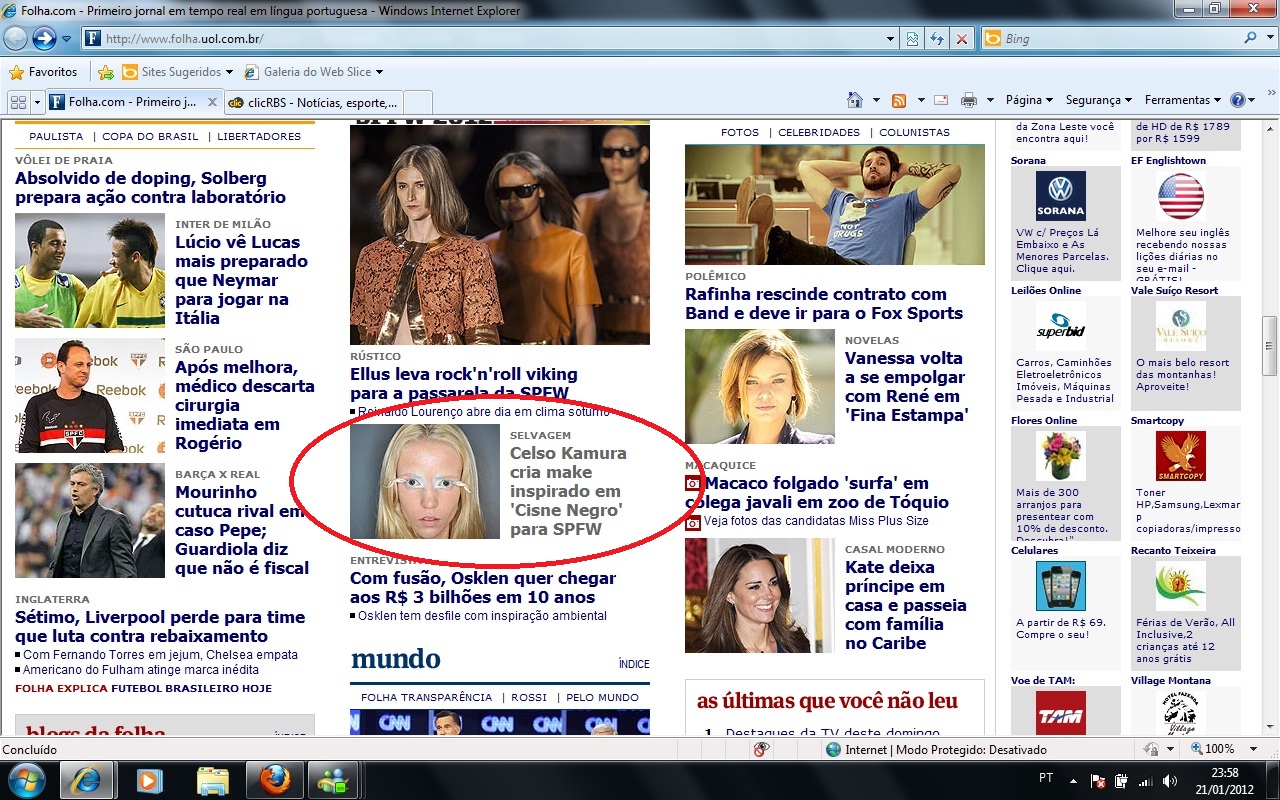1280x800 pixels.
Task: Open a new blank tab
Action: tap(418, 101)
